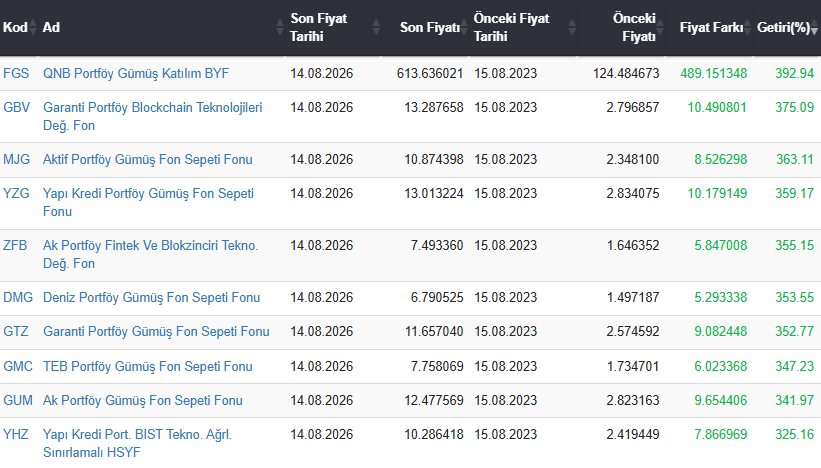Viewport: 821px width, 468px height.
Task: Select last price 7.758069
Action: pyautogui.click(x=437, y=366)
